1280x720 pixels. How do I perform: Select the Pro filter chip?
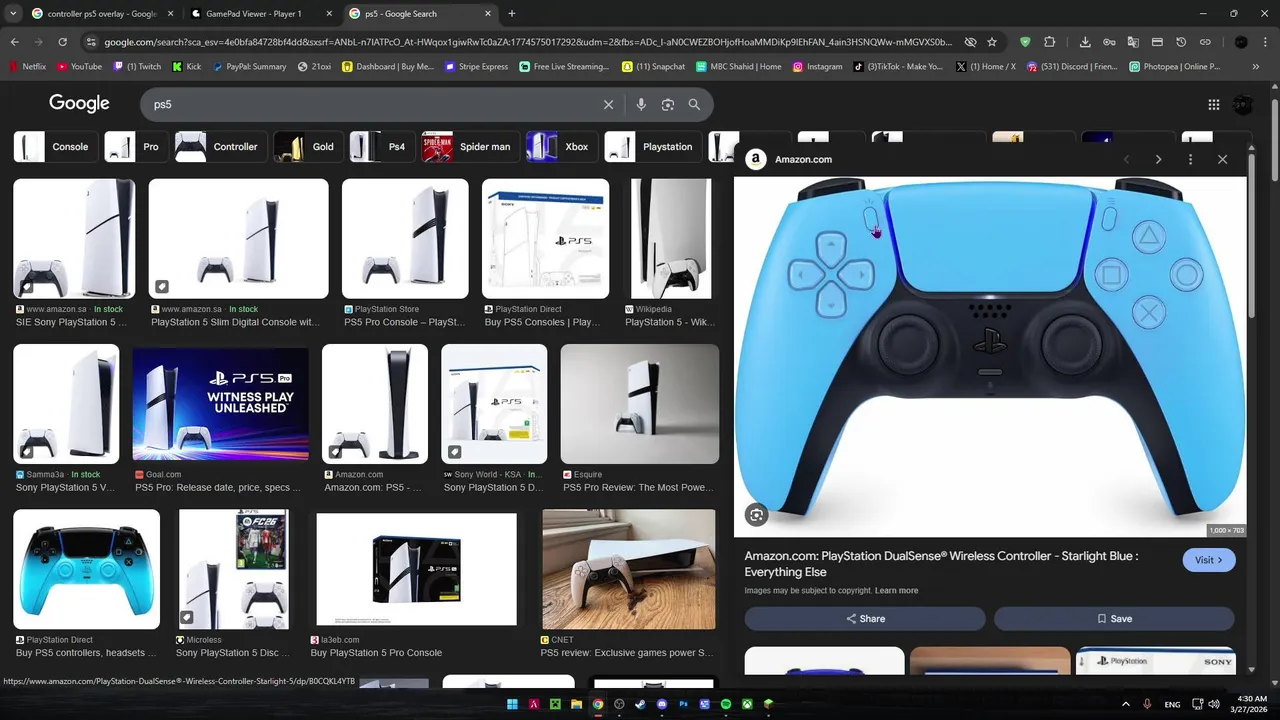point(137,147)
